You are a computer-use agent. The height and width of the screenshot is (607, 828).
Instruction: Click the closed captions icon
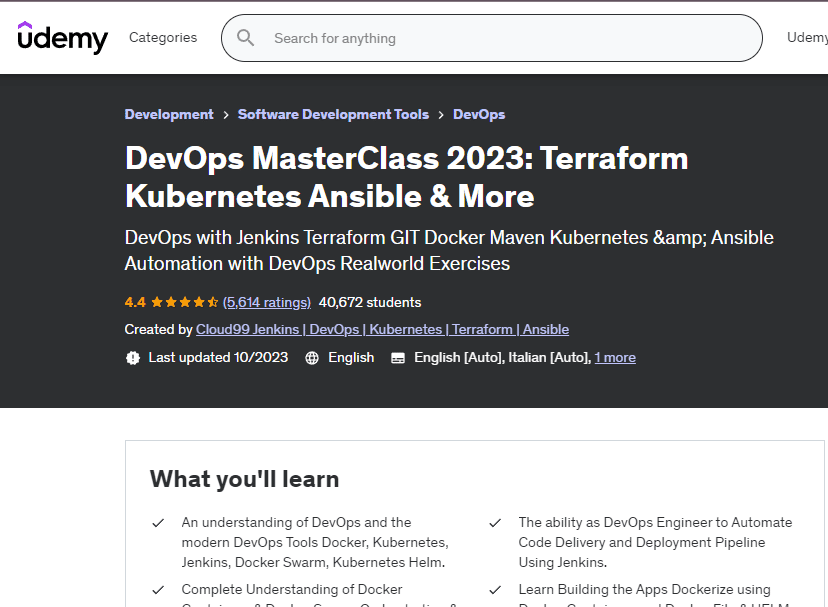point(398,358)
